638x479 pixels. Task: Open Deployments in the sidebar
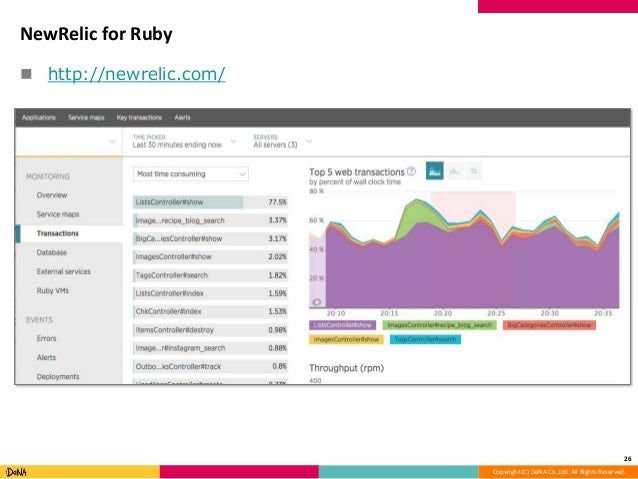(58, 377)
